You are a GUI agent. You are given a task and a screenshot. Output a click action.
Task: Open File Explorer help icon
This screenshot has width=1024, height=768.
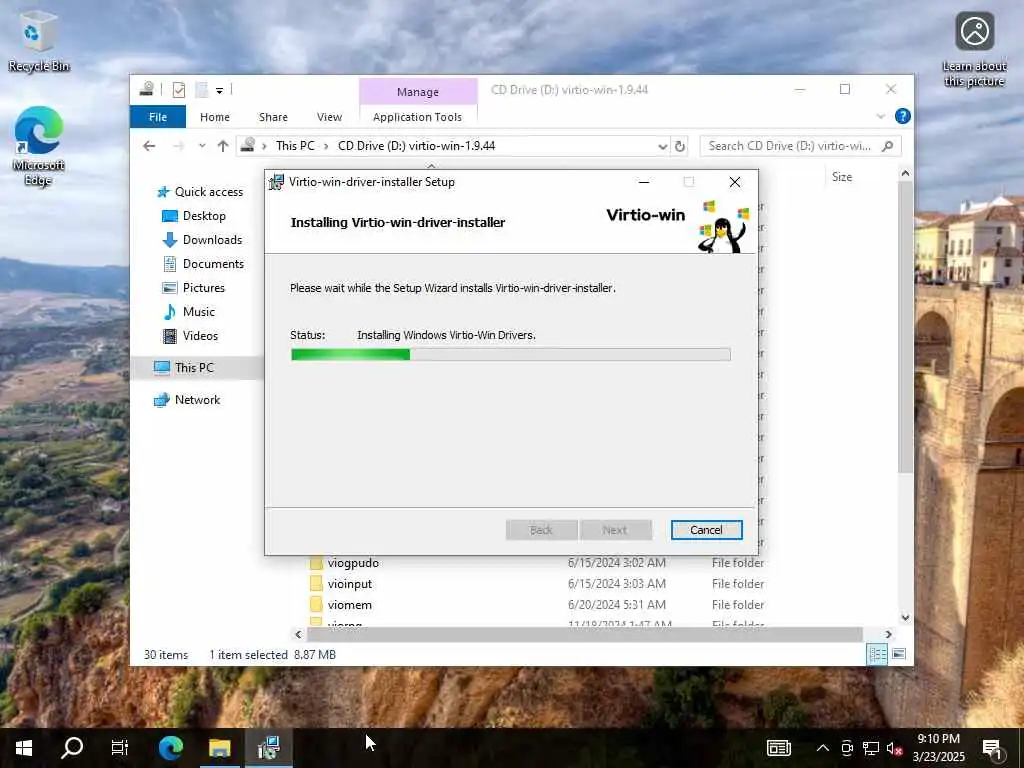pos(903,116)
